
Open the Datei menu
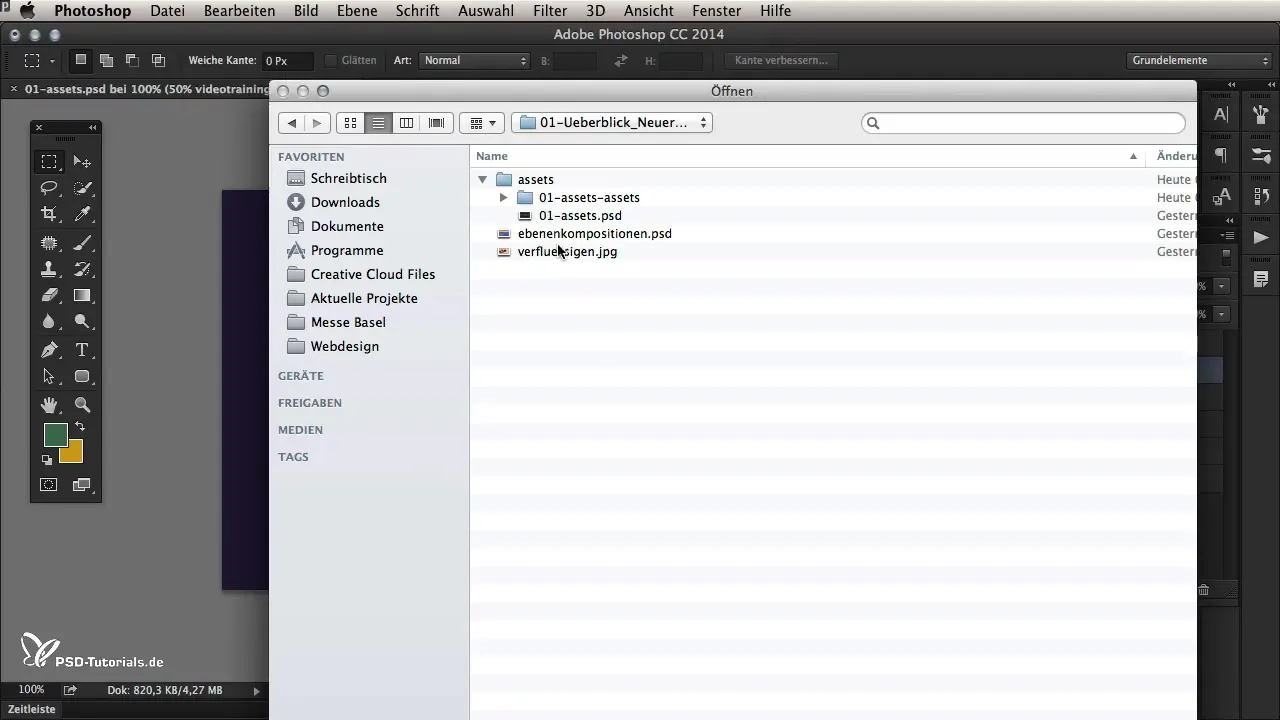167,11
